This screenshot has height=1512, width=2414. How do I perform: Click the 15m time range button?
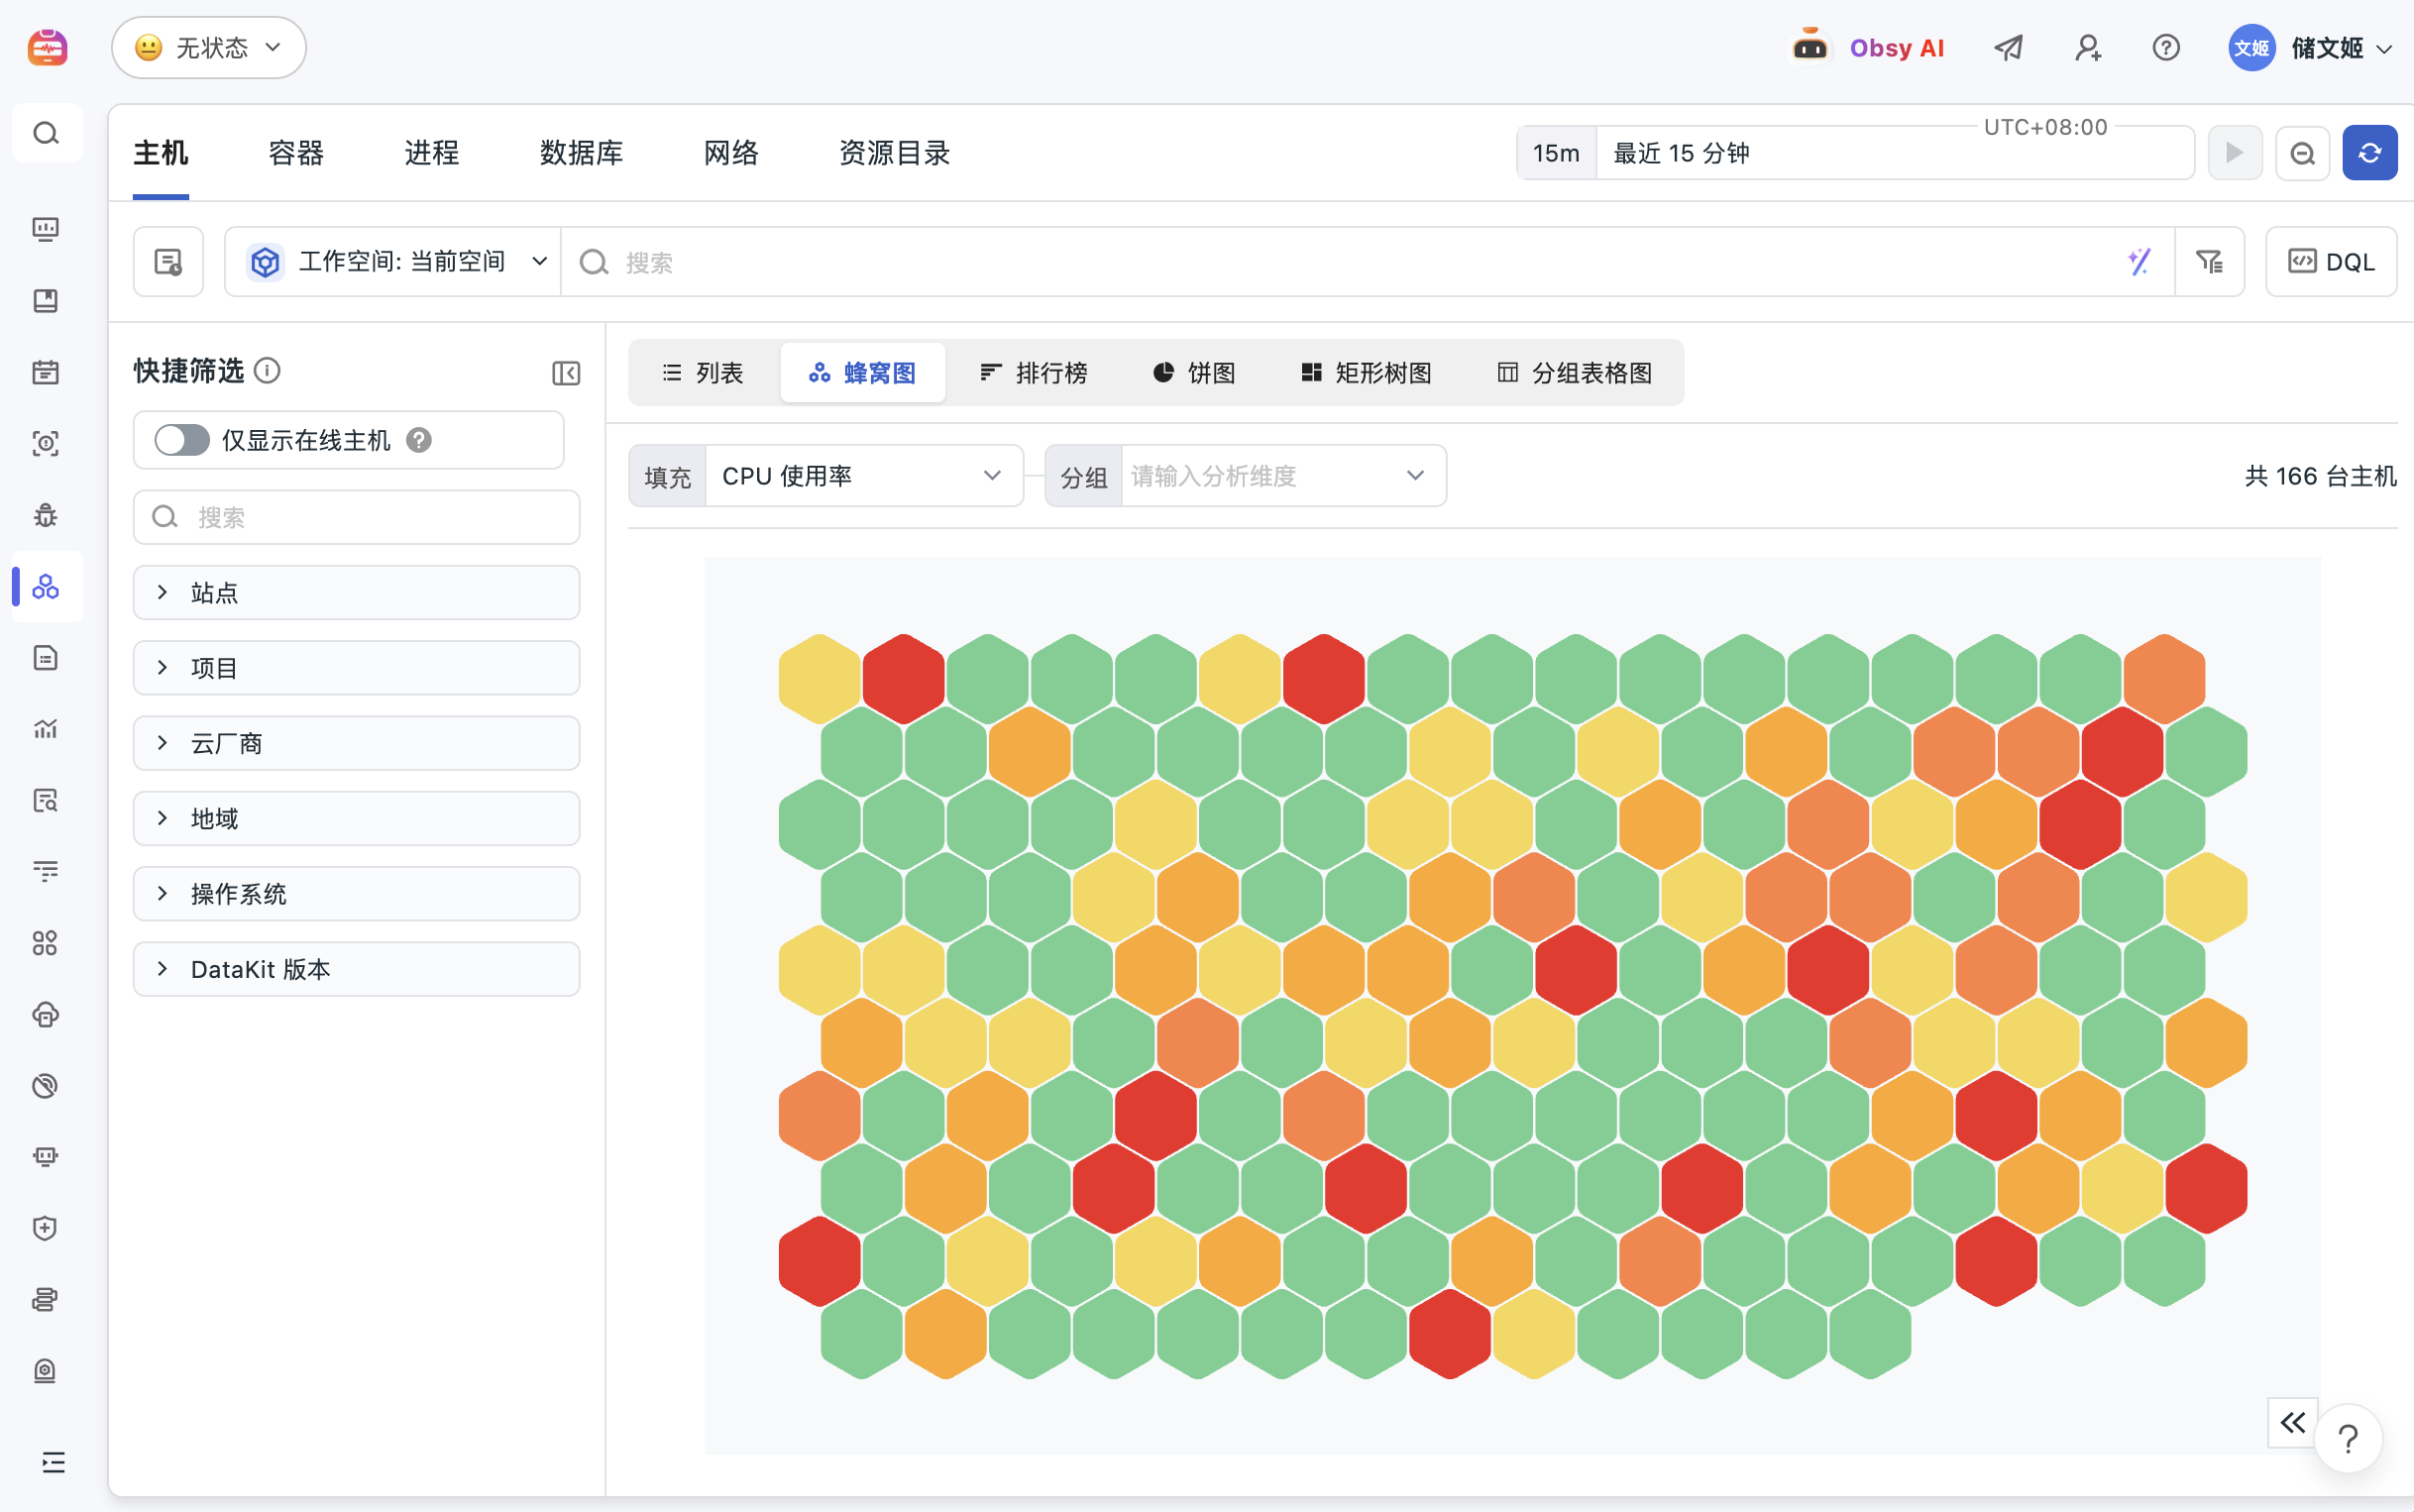[x=1556, y=153]
